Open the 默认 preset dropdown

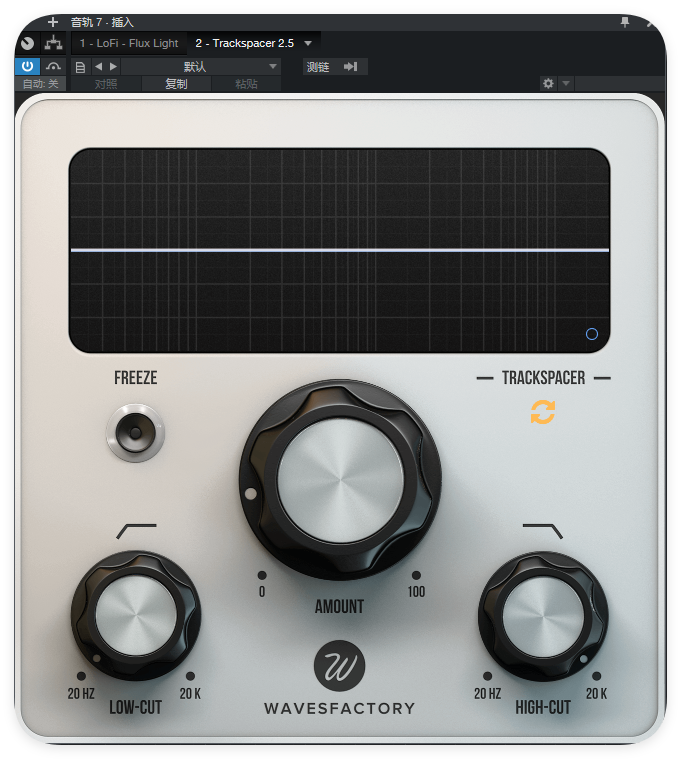tap(201, 66)
